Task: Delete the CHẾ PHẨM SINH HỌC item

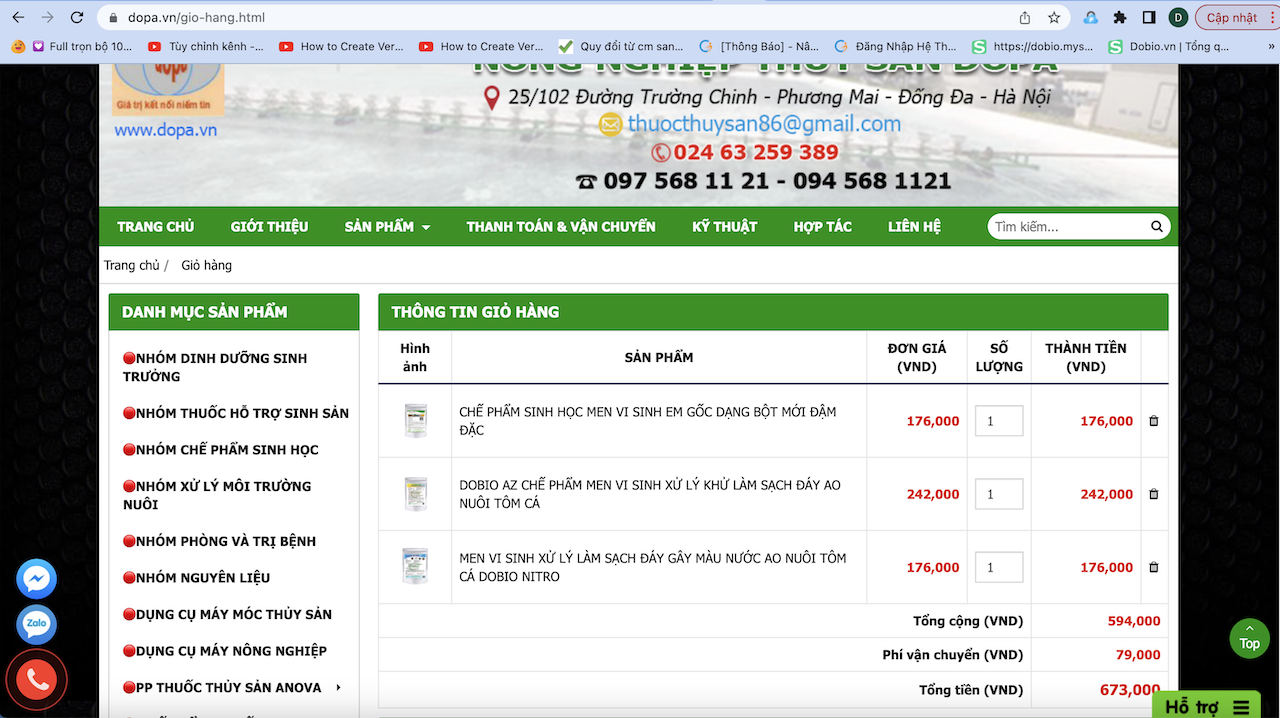Action: (x=1154, y=421)
